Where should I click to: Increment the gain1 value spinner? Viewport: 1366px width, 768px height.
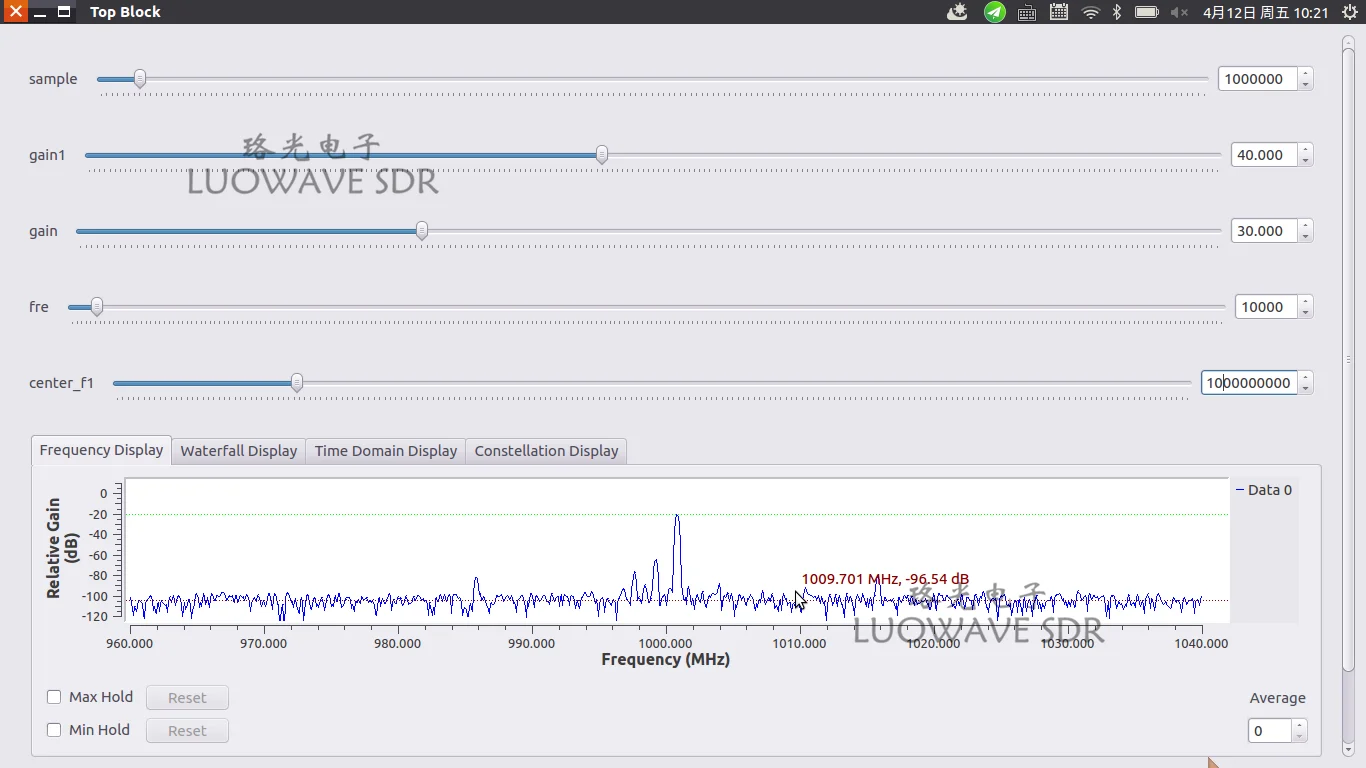[x=1305, y=149]
